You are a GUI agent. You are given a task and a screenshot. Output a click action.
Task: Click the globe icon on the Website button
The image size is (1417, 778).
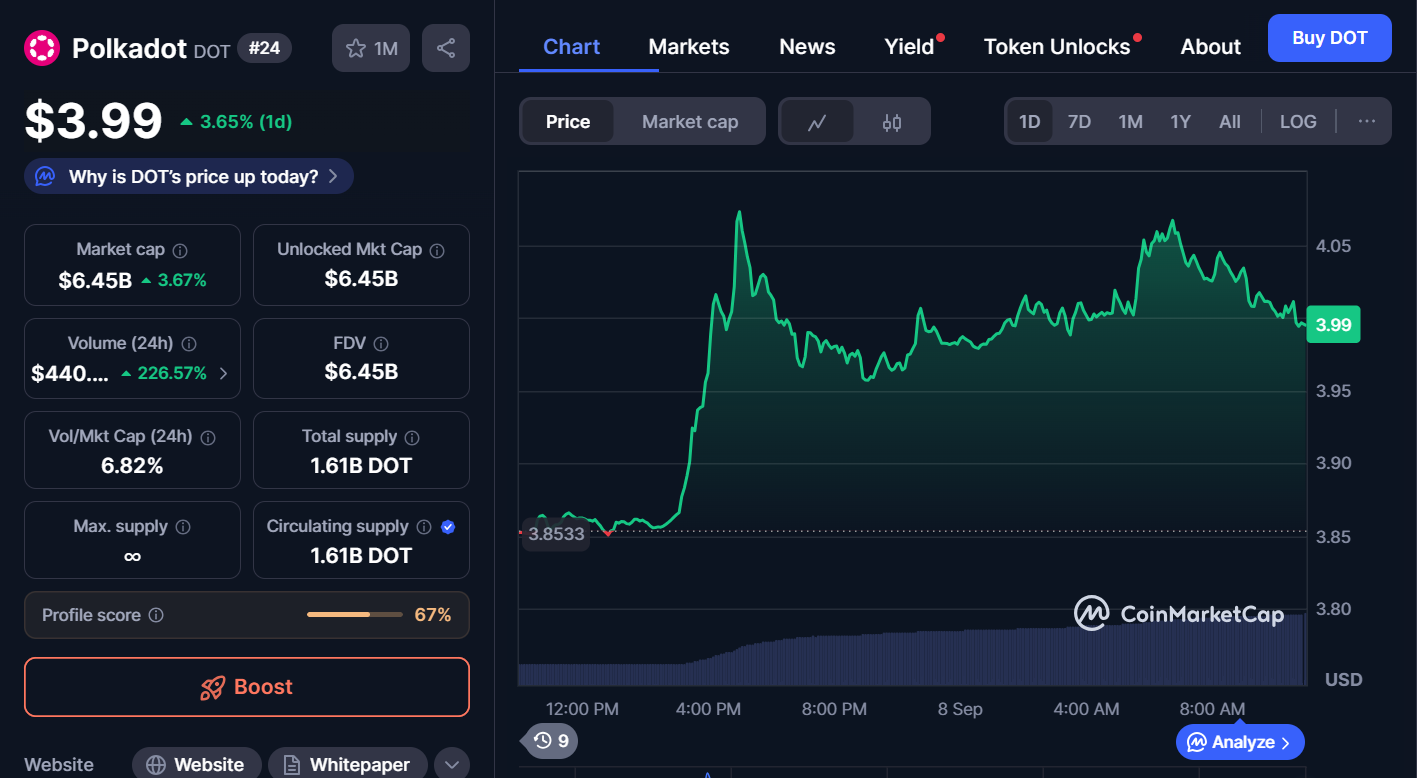(x=156, y=765)
